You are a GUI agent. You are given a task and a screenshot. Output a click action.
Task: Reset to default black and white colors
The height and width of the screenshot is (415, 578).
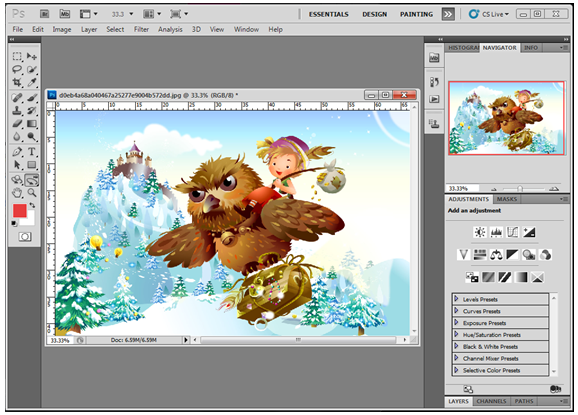14,223
